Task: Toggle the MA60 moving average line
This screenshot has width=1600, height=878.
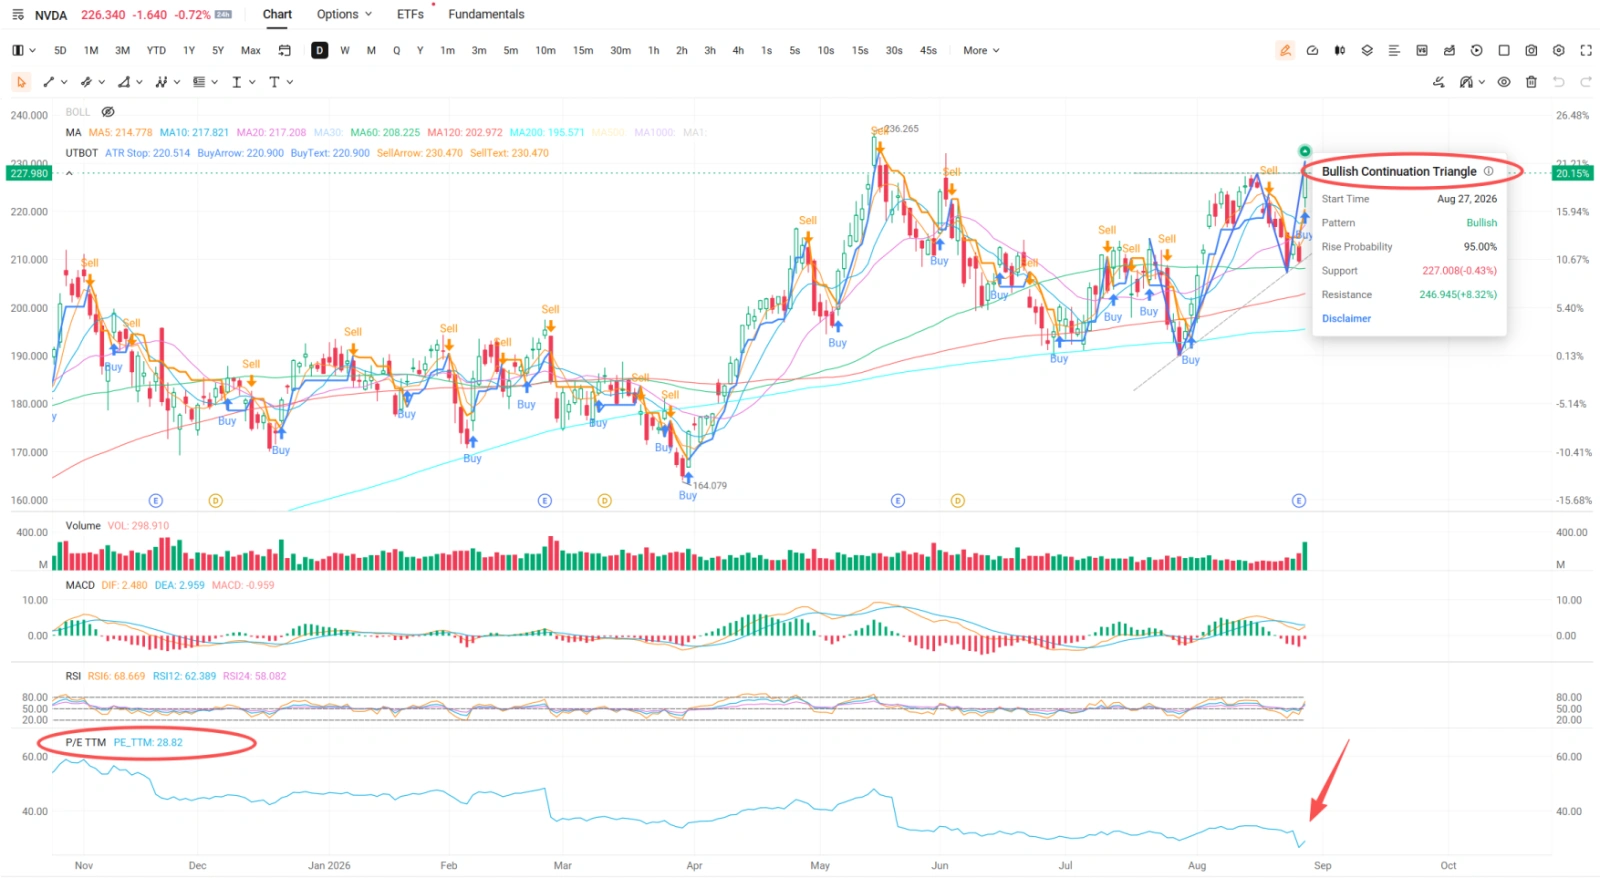Action: pos(385,132)
